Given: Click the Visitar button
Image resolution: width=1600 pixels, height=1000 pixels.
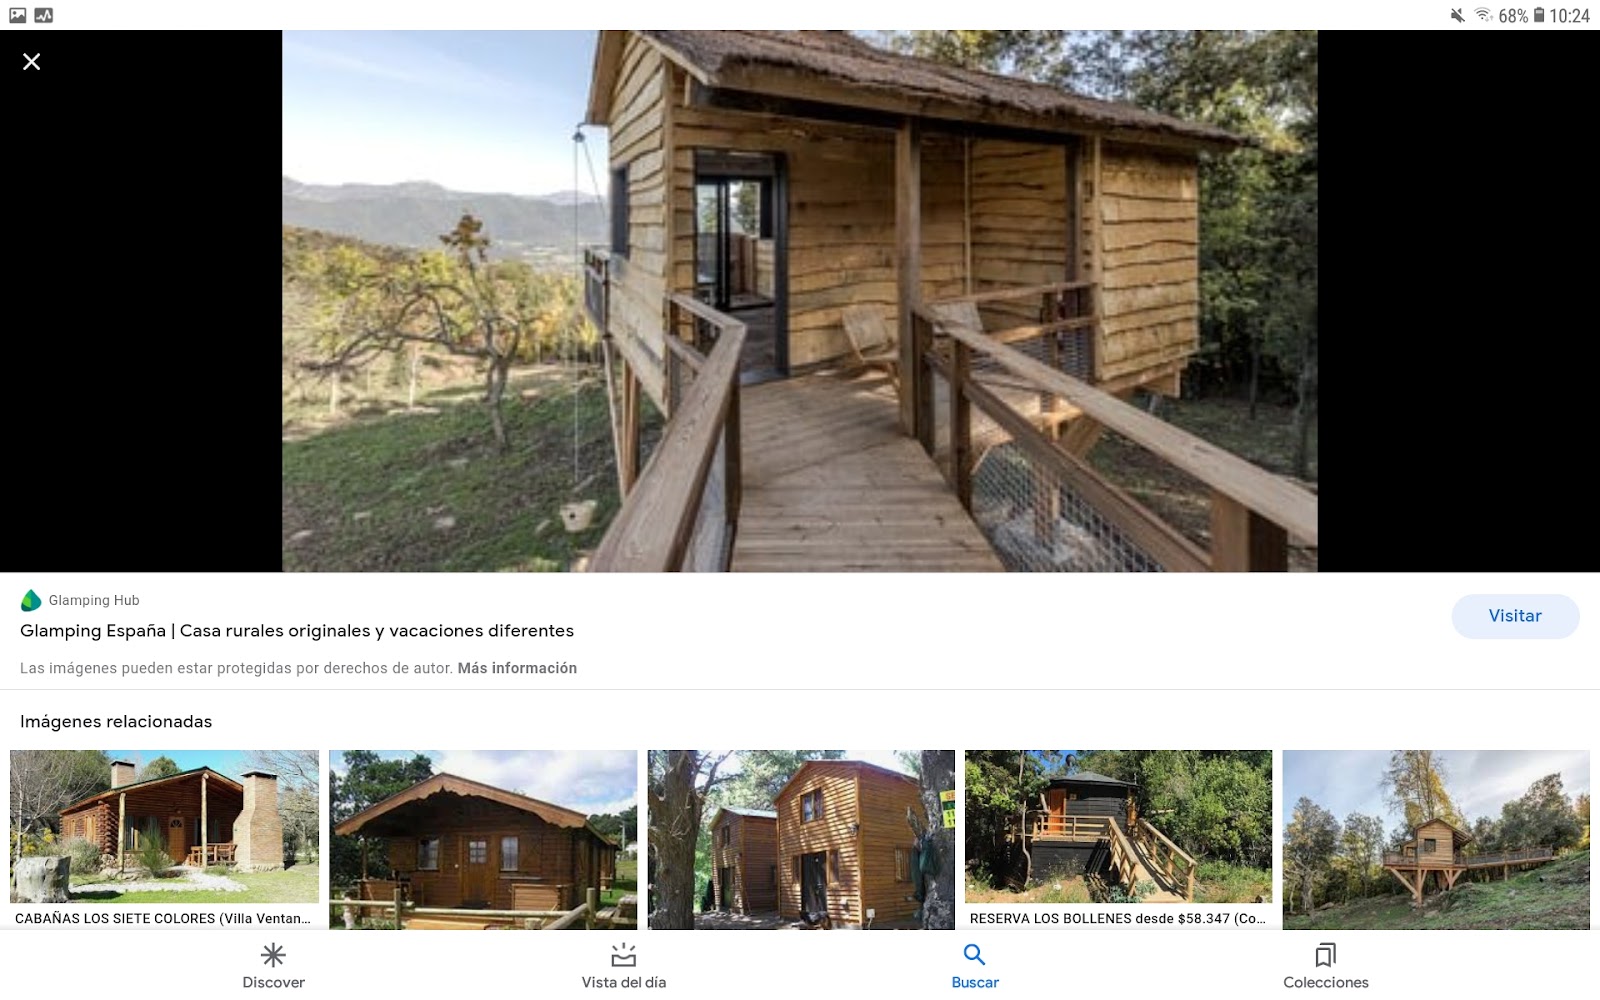Looking at the screenshot, I should pyautogui.click(x=1515, y=616).
